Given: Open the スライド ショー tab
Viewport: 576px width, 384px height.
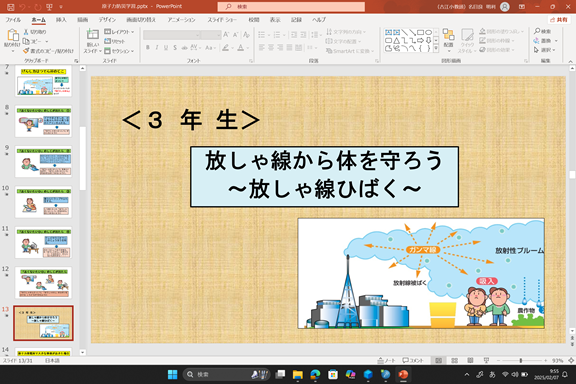Looking at the screenshot, I should click(222, 19).
